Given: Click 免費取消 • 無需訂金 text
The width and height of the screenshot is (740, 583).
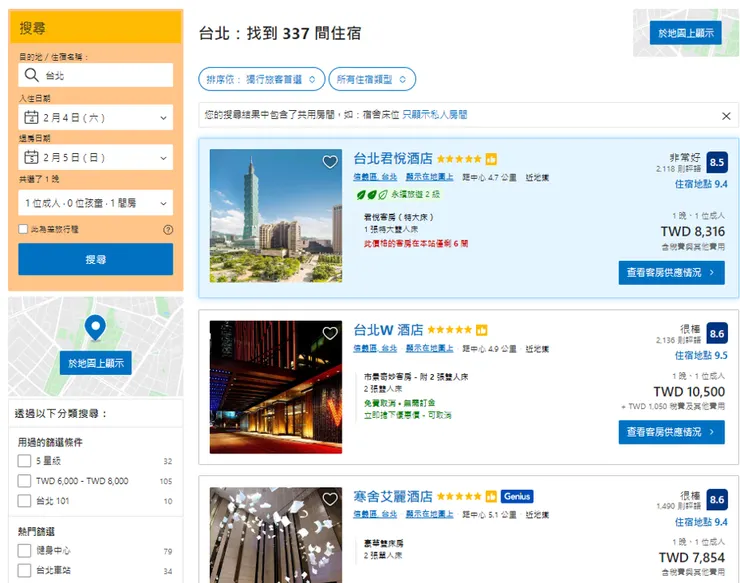Looking at the screenshot, I should point(399,403).
